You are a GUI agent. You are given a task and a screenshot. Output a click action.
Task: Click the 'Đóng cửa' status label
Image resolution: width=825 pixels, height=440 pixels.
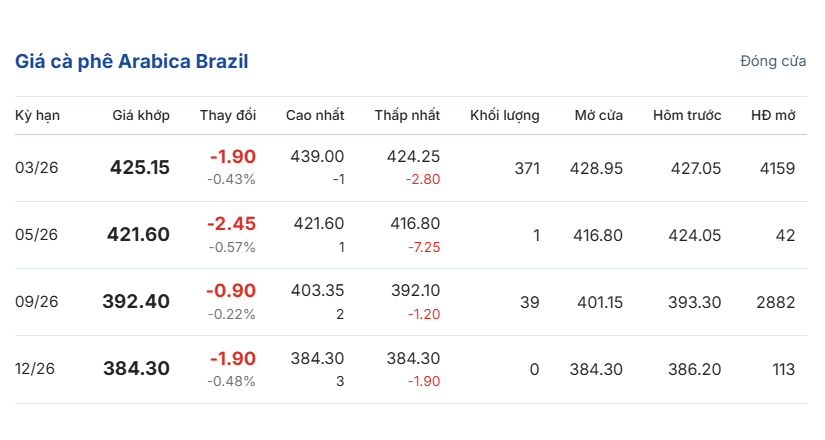[x=773, y=62]
